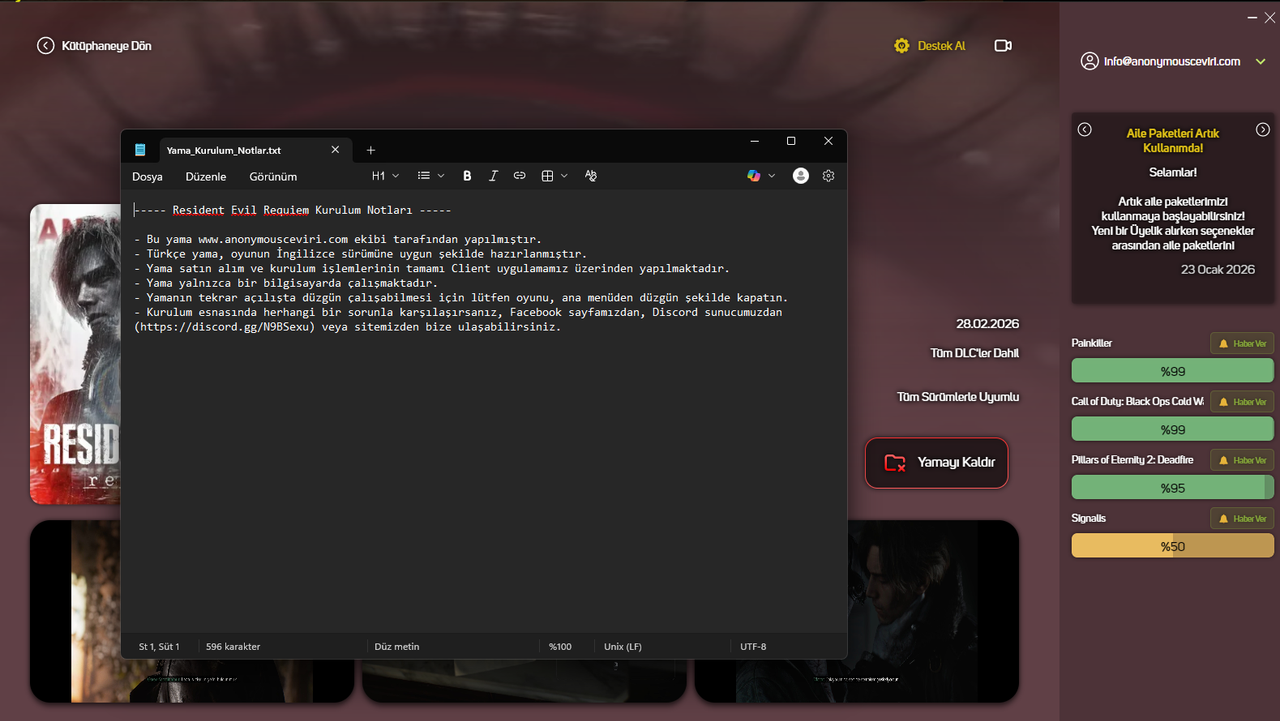Toggle bold formatting in Notepad
This screenshot has width=1280, height=721.
[467, 176]
